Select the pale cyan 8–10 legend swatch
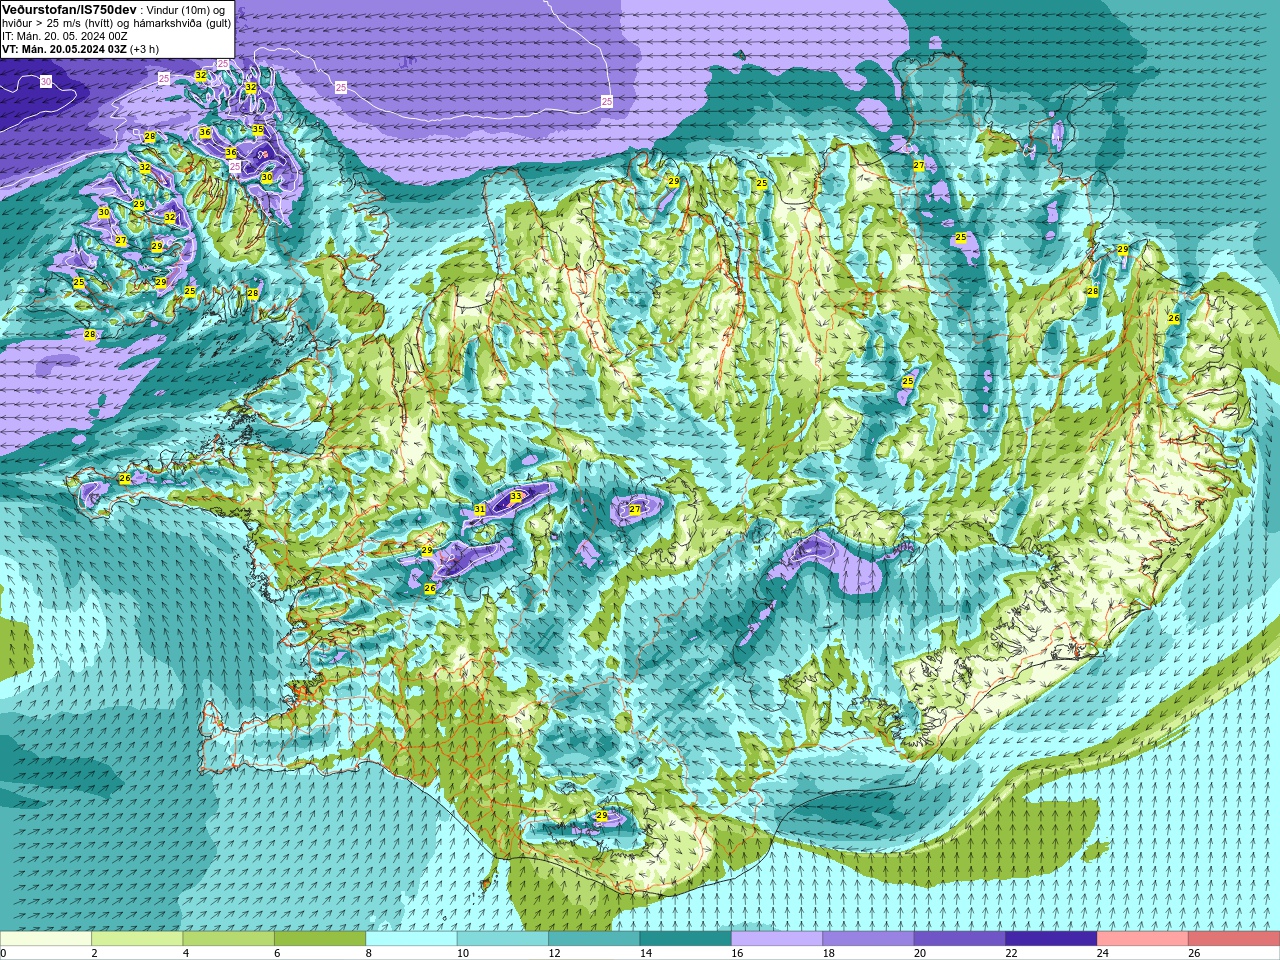1280x960 pixels. (x=411, y=939)
